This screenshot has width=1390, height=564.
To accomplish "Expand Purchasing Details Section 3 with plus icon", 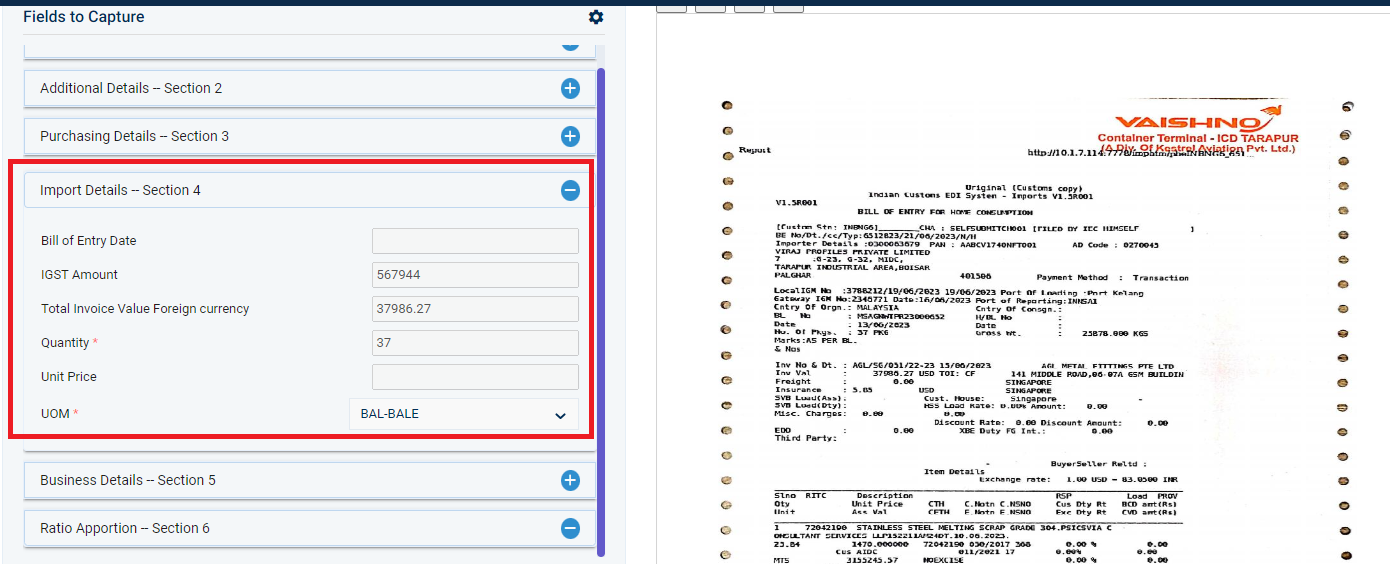I will point(570,136).
